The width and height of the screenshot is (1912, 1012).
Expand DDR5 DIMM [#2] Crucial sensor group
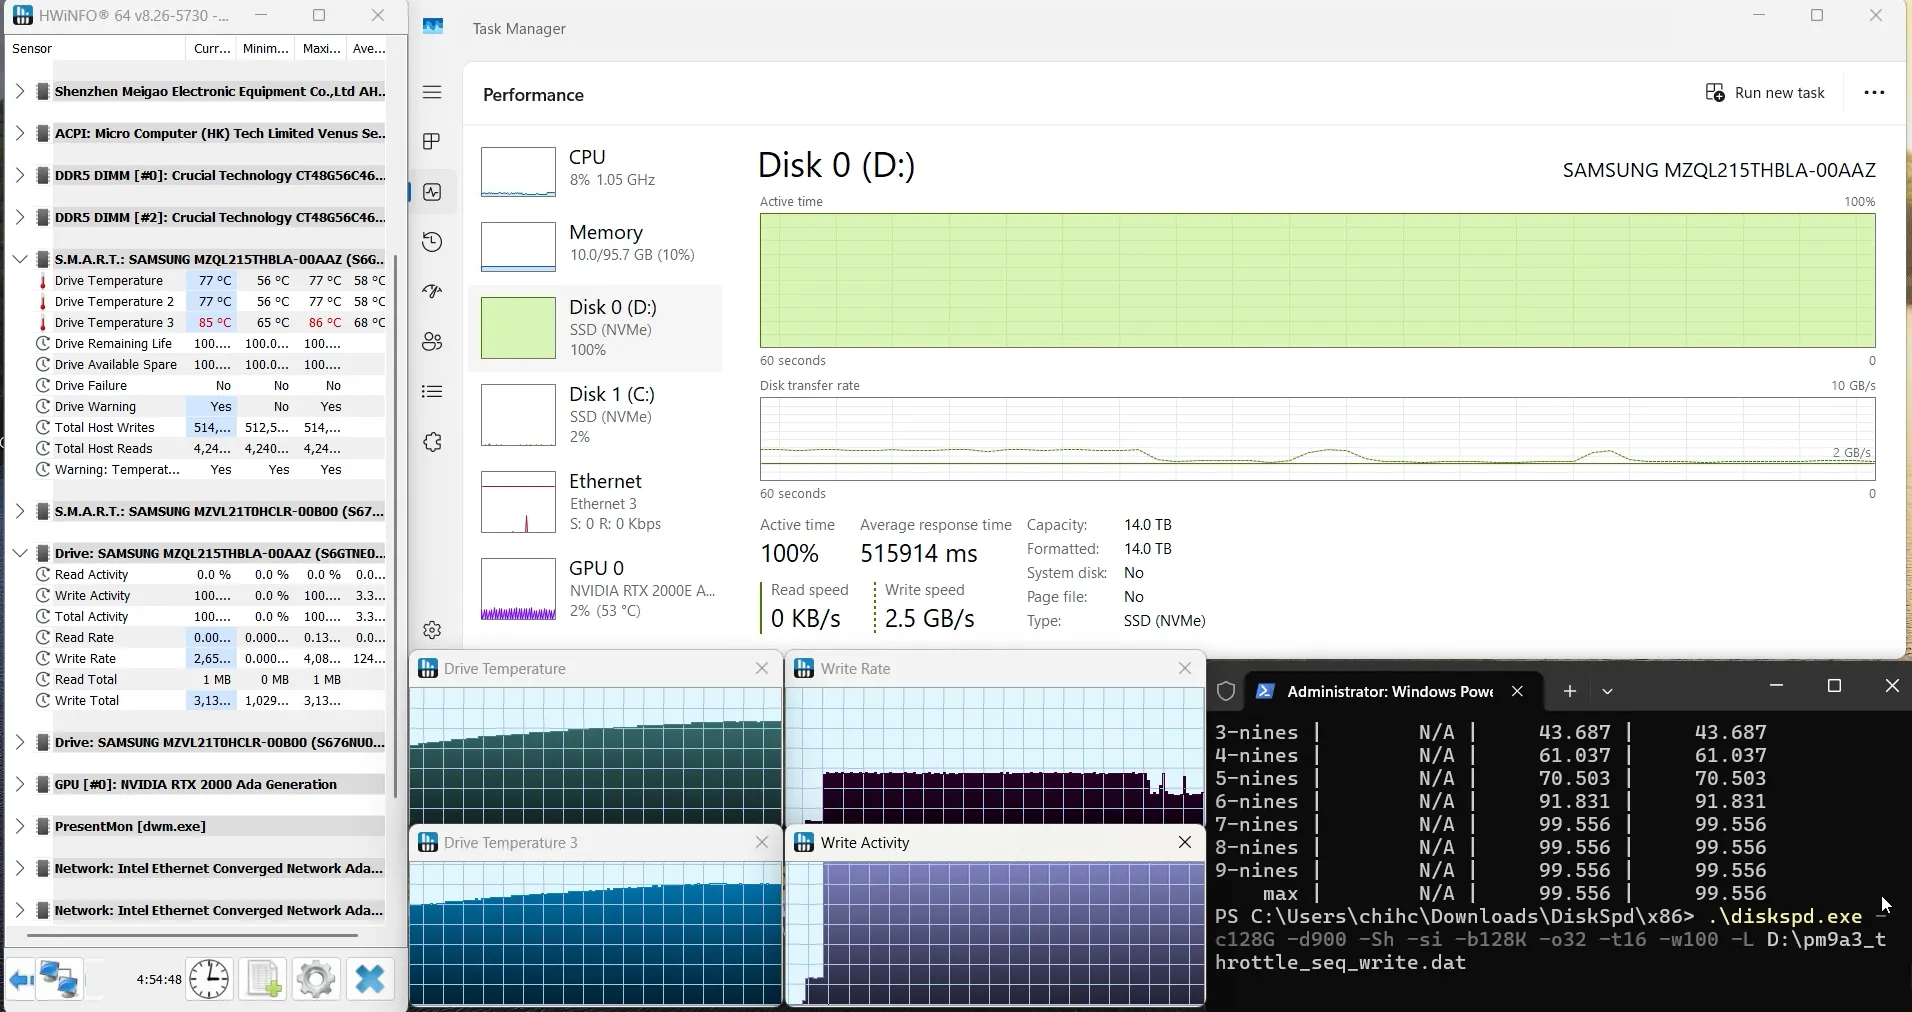[19, 217]
